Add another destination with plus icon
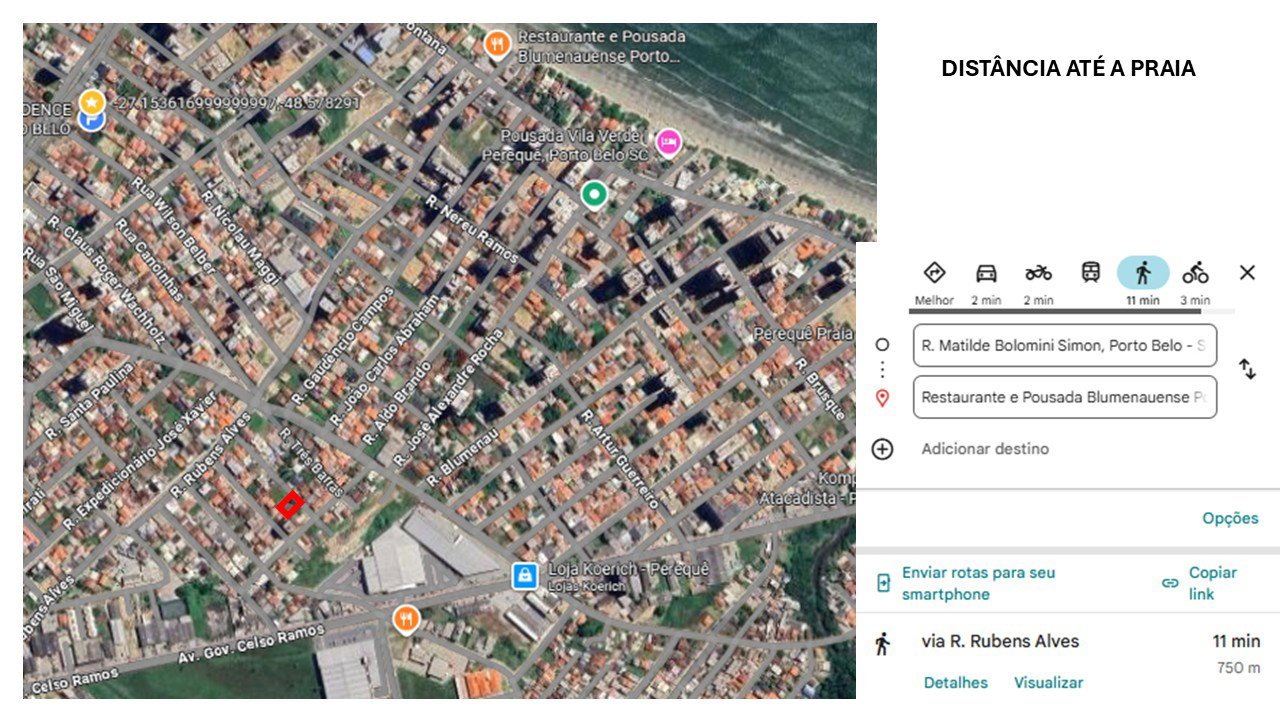Viewport: 1280px width, 720px height. 882,449
